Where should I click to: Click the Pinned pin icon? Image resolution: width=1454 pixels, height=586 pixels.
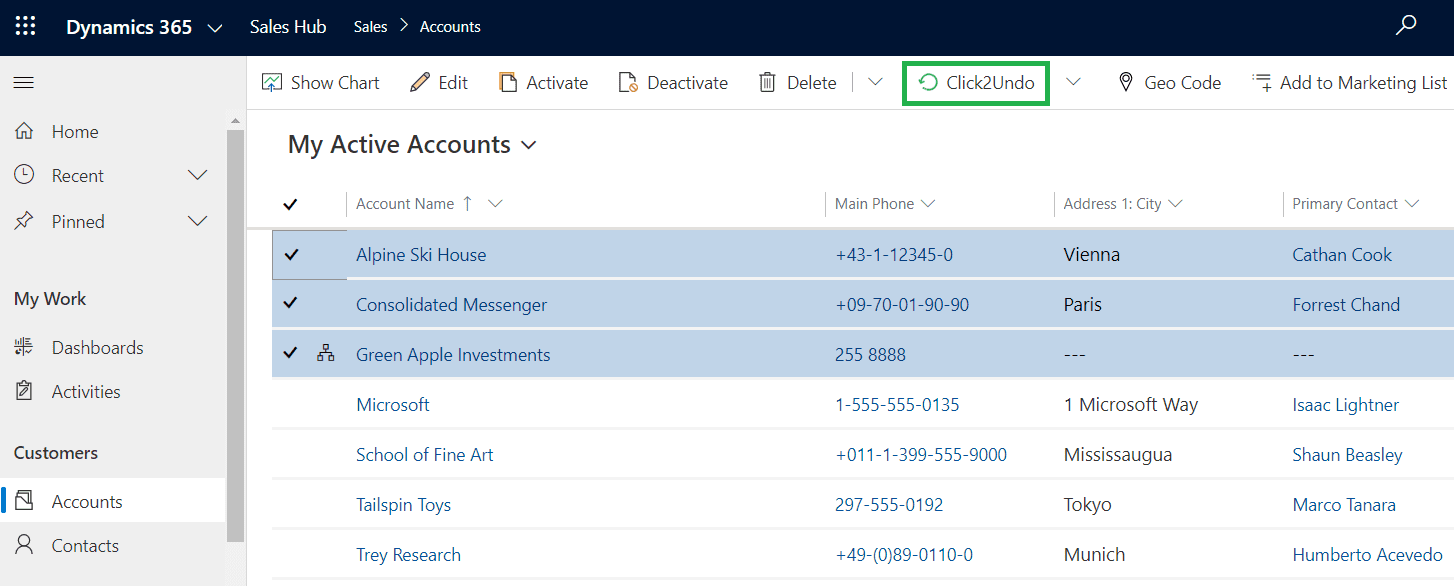coord(24,221)
